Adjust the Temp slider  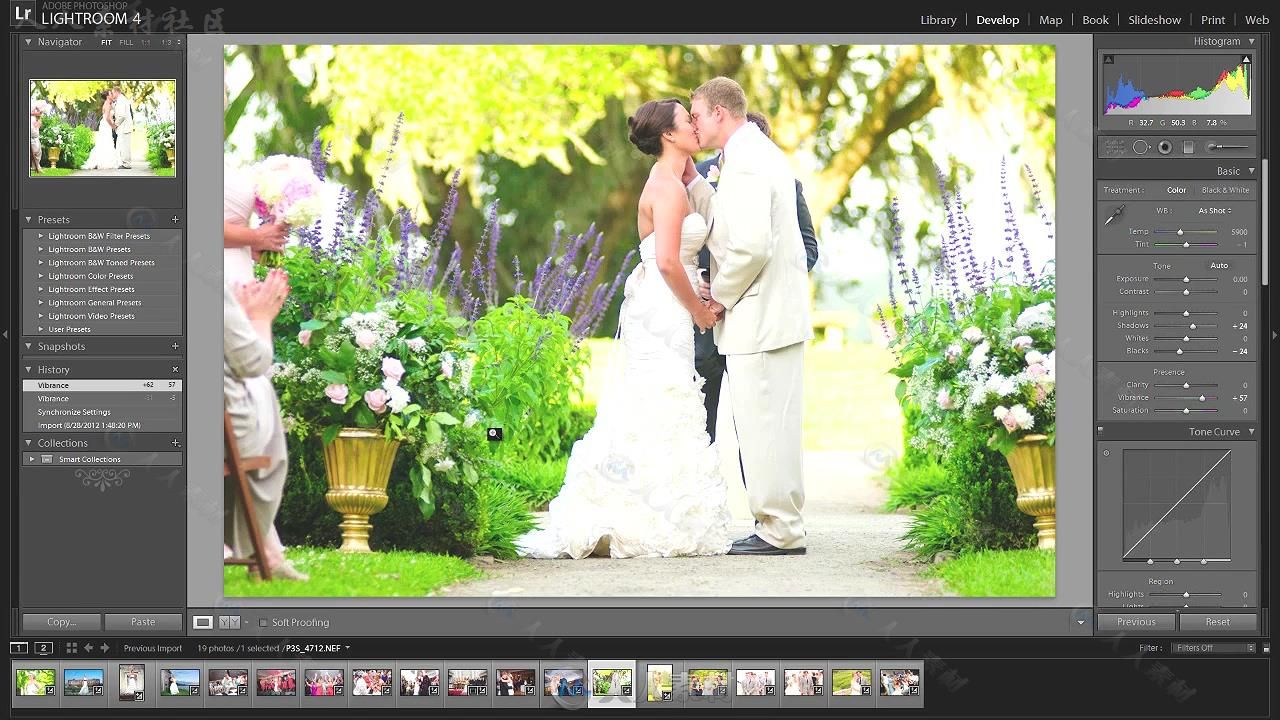coord(1182,232)
